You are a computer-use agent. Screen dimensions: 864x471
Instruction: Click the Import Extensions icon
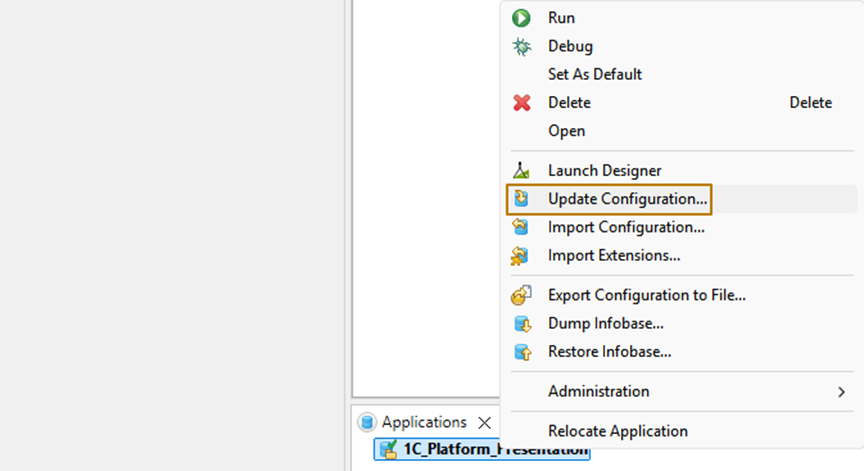click(521, 255)
